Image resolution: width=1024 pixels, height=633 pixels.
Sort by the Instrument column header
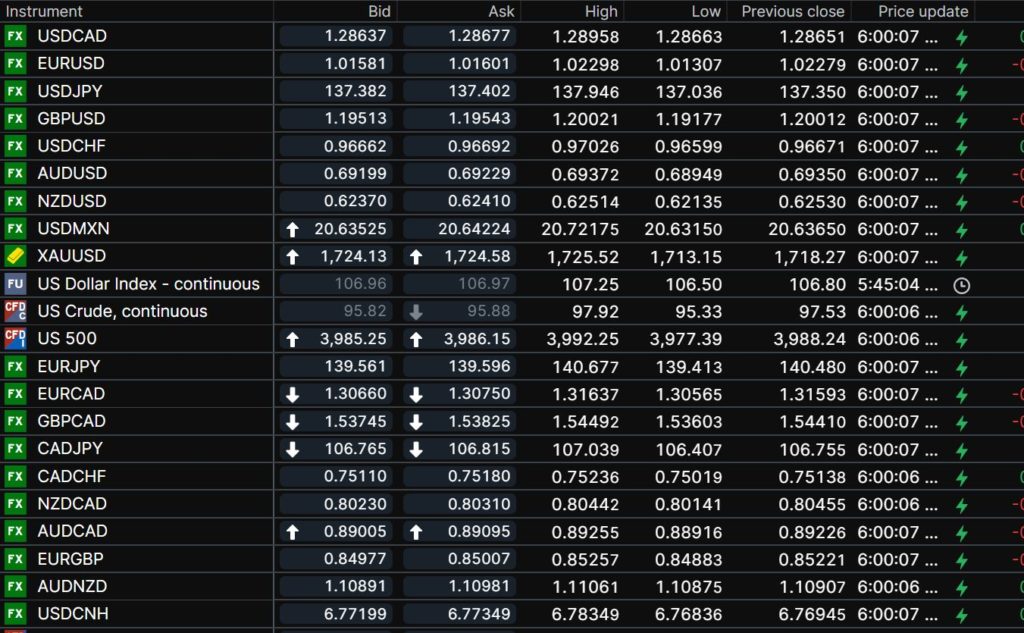pos(44,12)
